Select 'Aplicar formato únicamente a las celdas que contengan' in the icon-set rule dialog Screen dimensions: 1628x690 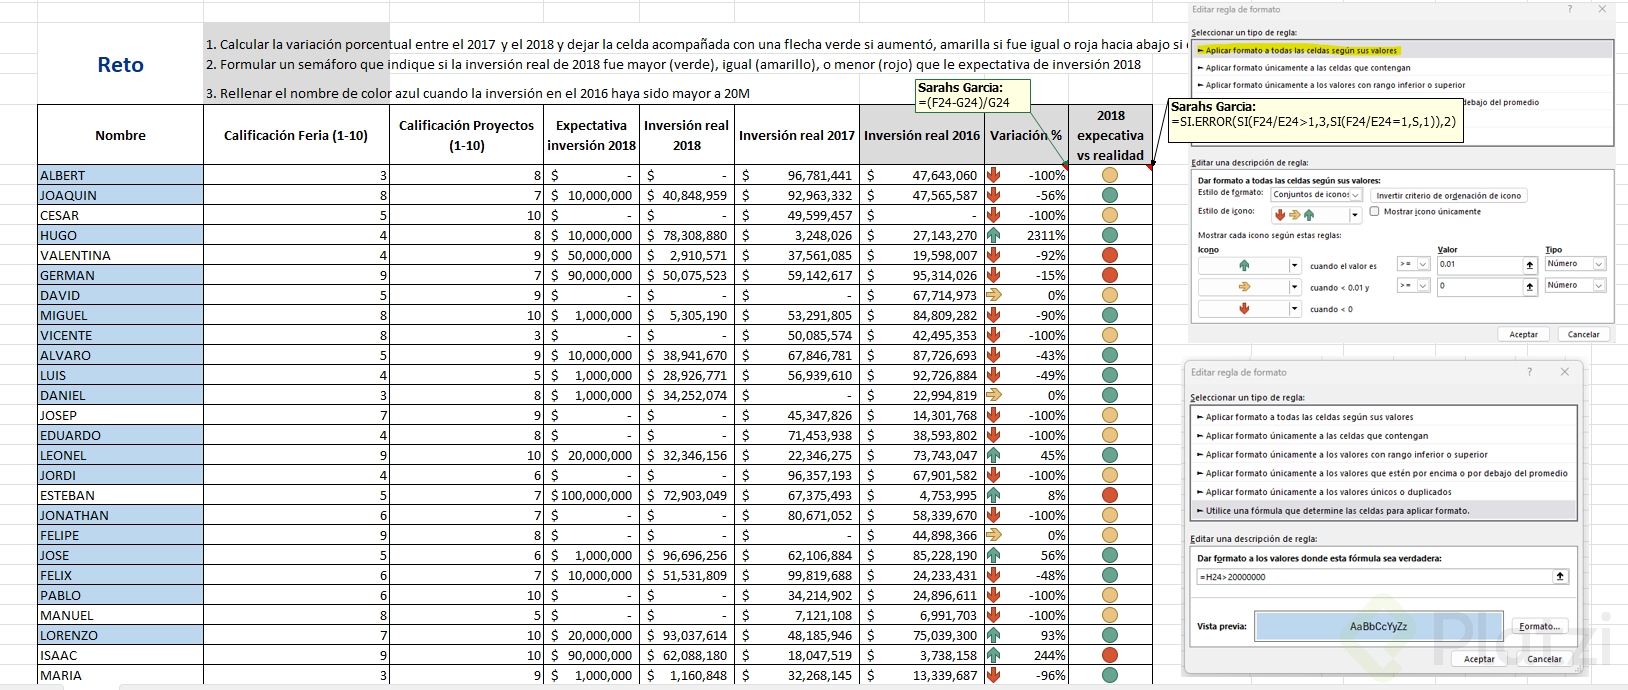[1403, 68]
